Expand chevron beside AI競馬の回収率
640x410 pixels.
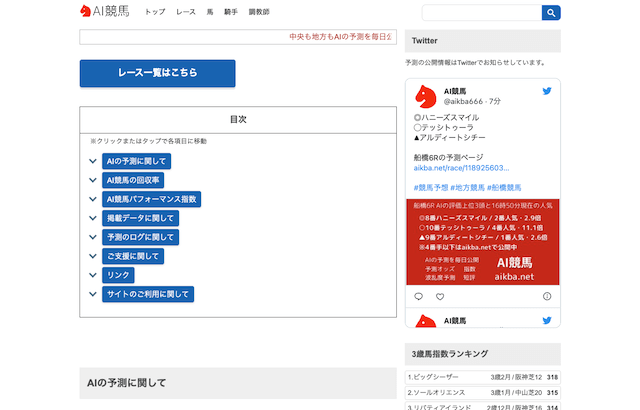[x=93, y=180]
